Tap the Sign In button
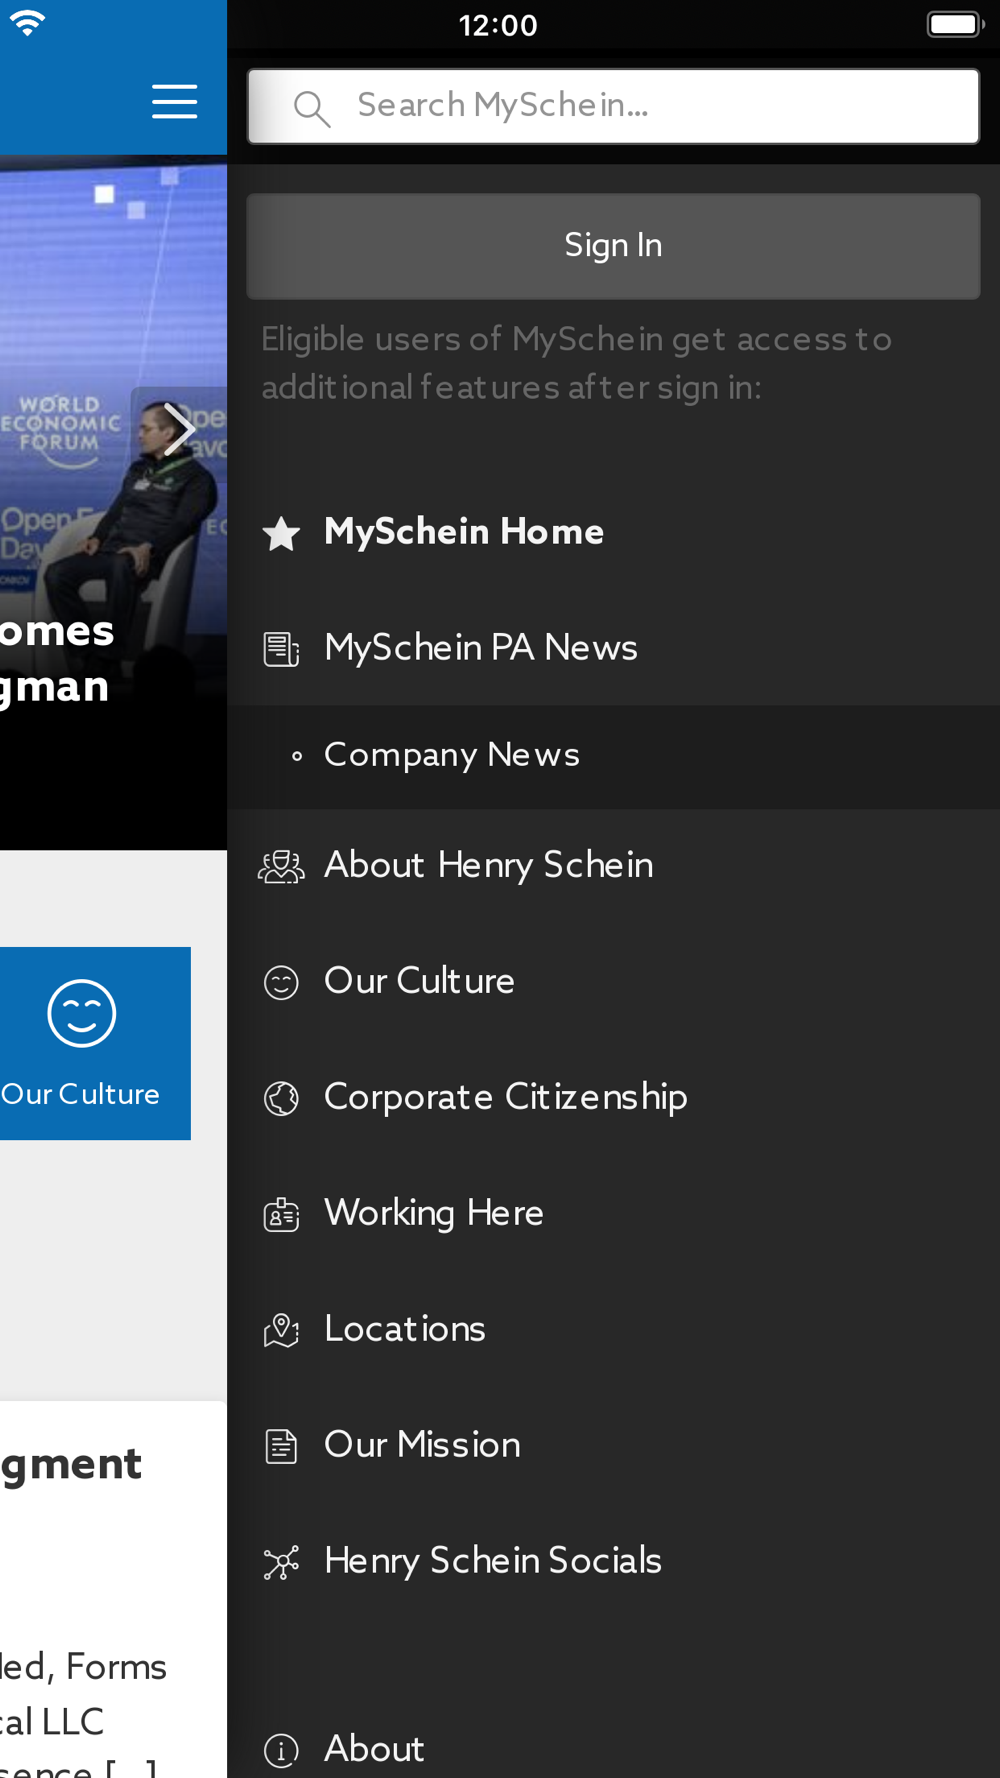The height and width of the screenshot is (1778, 1000). coord(613,246)
